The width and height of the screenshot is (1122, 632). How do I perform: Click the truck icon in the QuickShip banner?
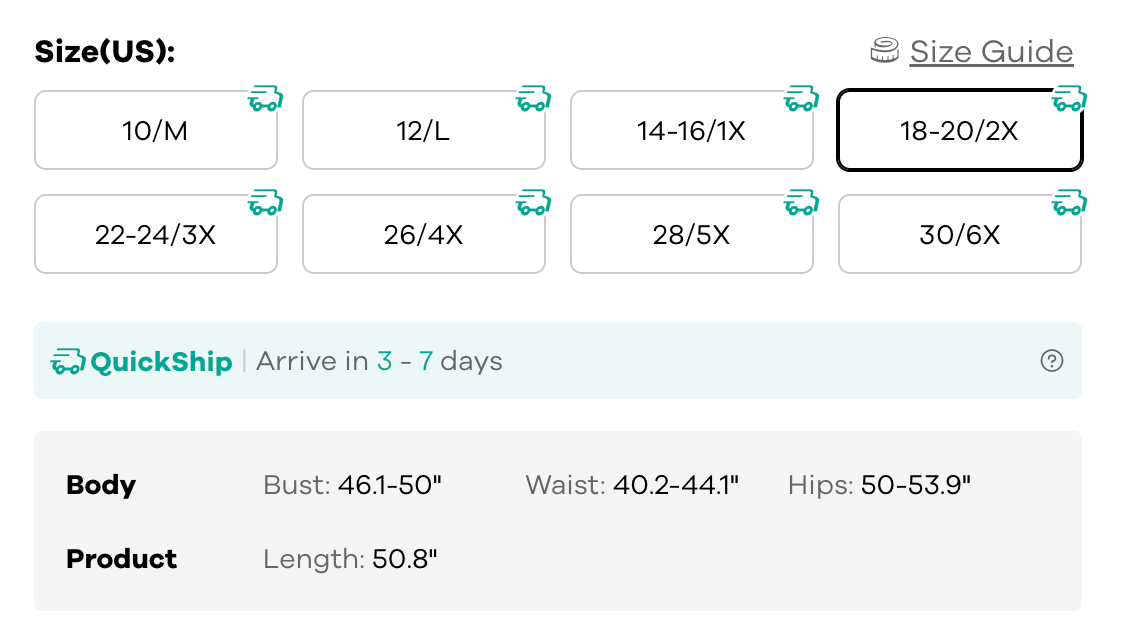pyautogui.click(x=68, y=361)
